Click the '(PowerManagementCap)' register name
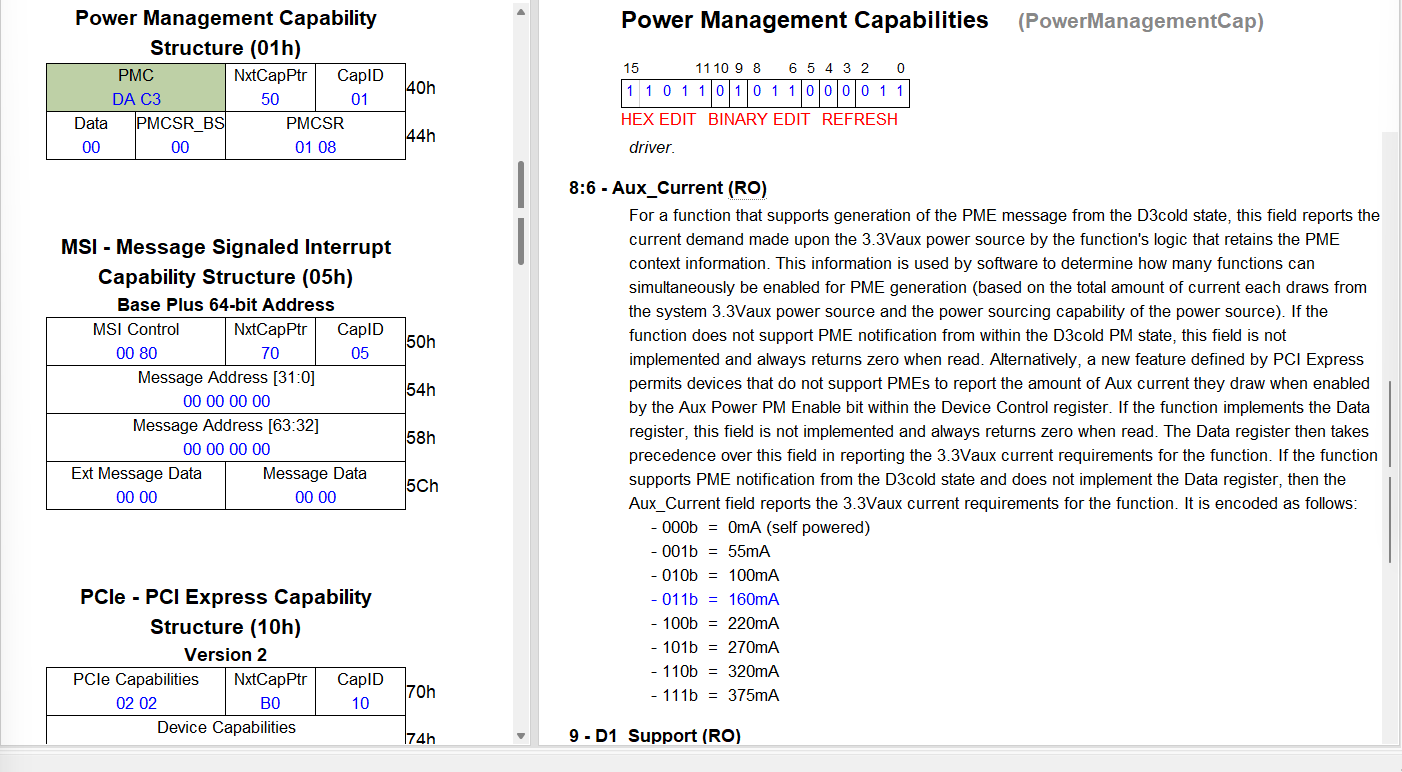The image size is (1402, 772). pyautogui.click(x=1141, y=21)
